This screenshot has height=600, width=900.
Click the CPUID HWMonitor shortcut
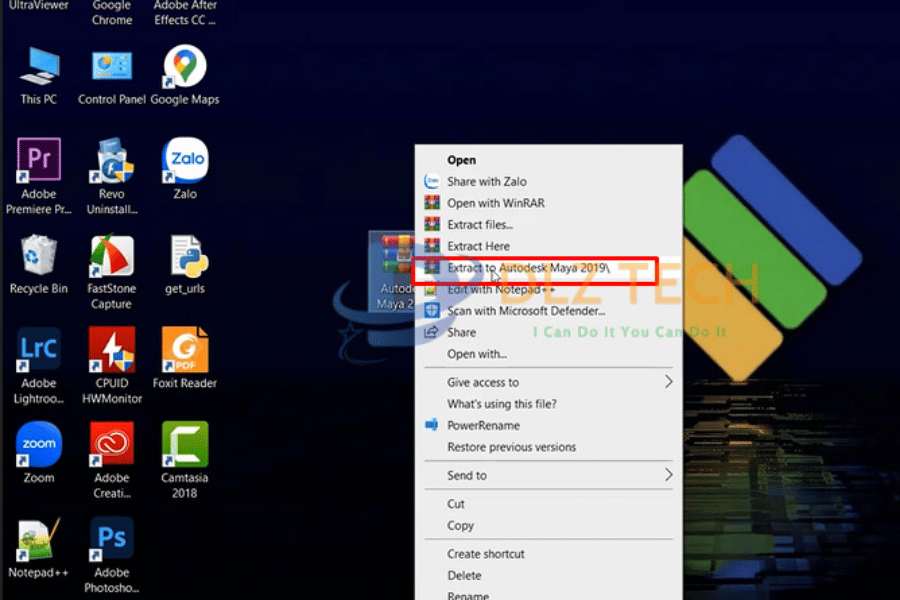tap(111, 351)
